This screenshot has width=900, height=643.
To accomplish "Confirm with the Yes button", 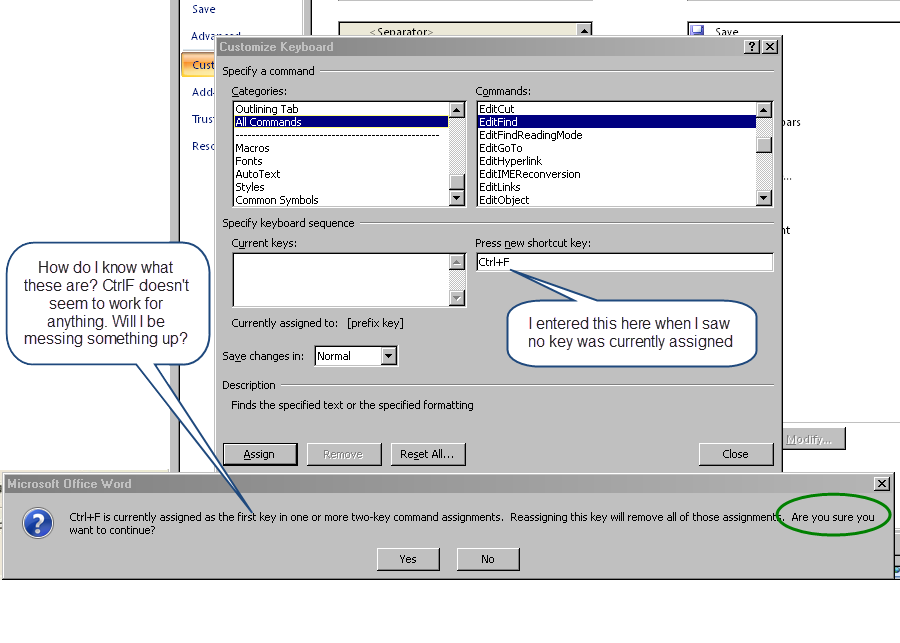I will pyautogui.click(x=408, y=559).
